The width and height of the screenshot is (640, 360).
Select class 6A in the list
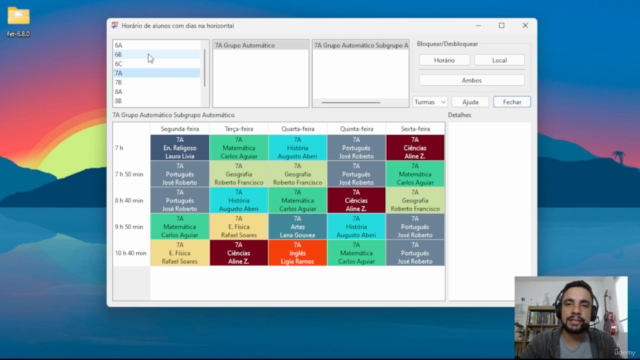click(157, 45)
